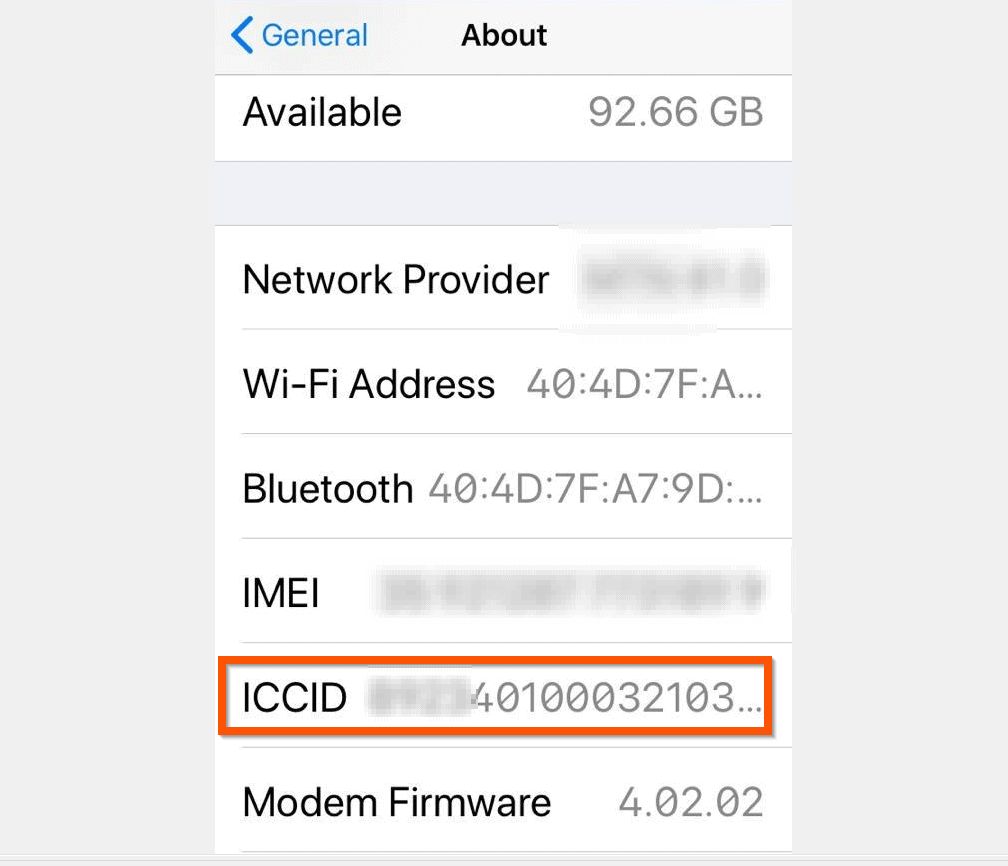The height and width of the screenshot is (866, 1008).
Task: Click the highlighted ICCID label
Action: coord(294,698)
